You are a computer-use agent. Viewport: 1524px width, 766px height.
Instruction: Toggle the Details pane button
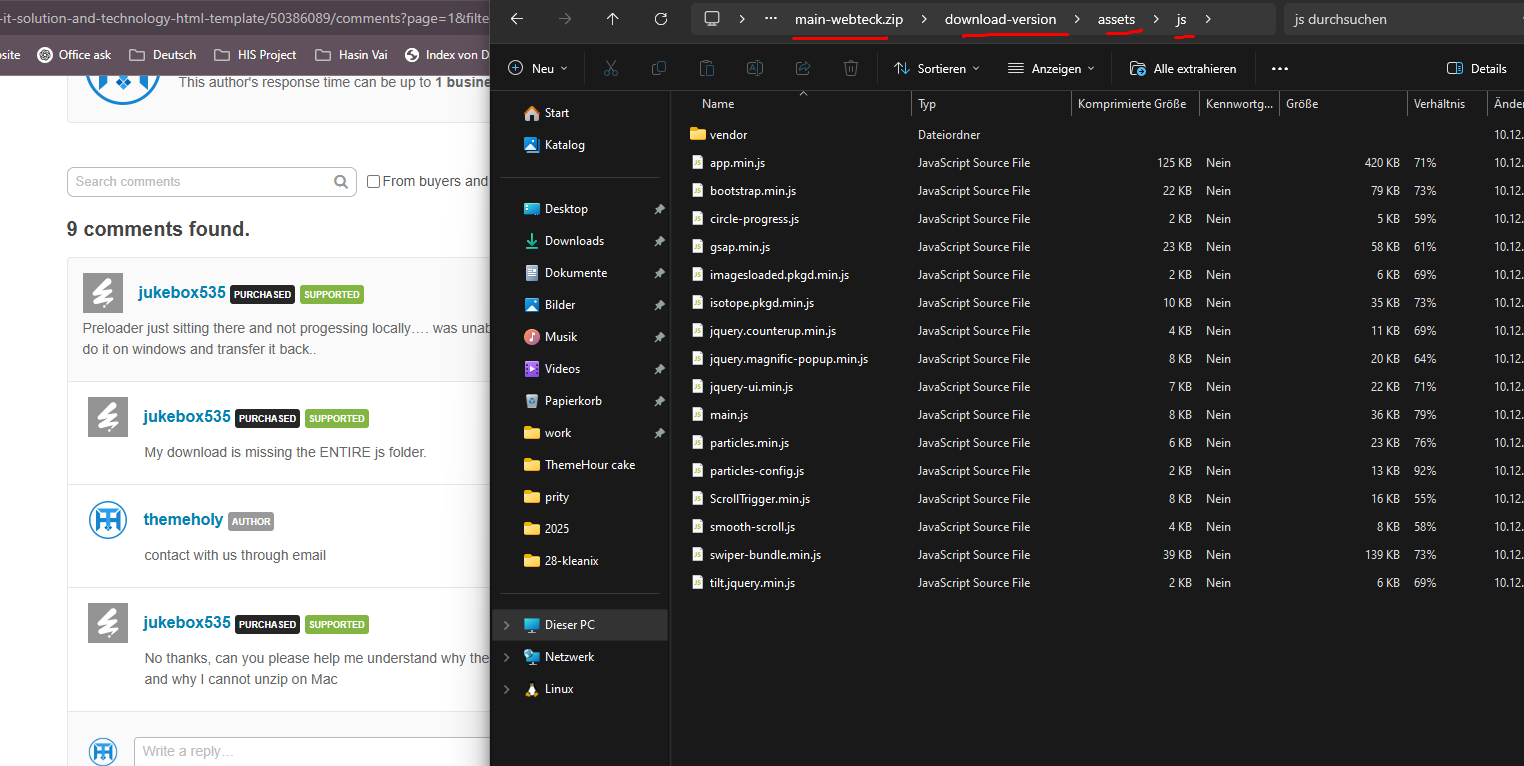click(x=1477, y=68)
